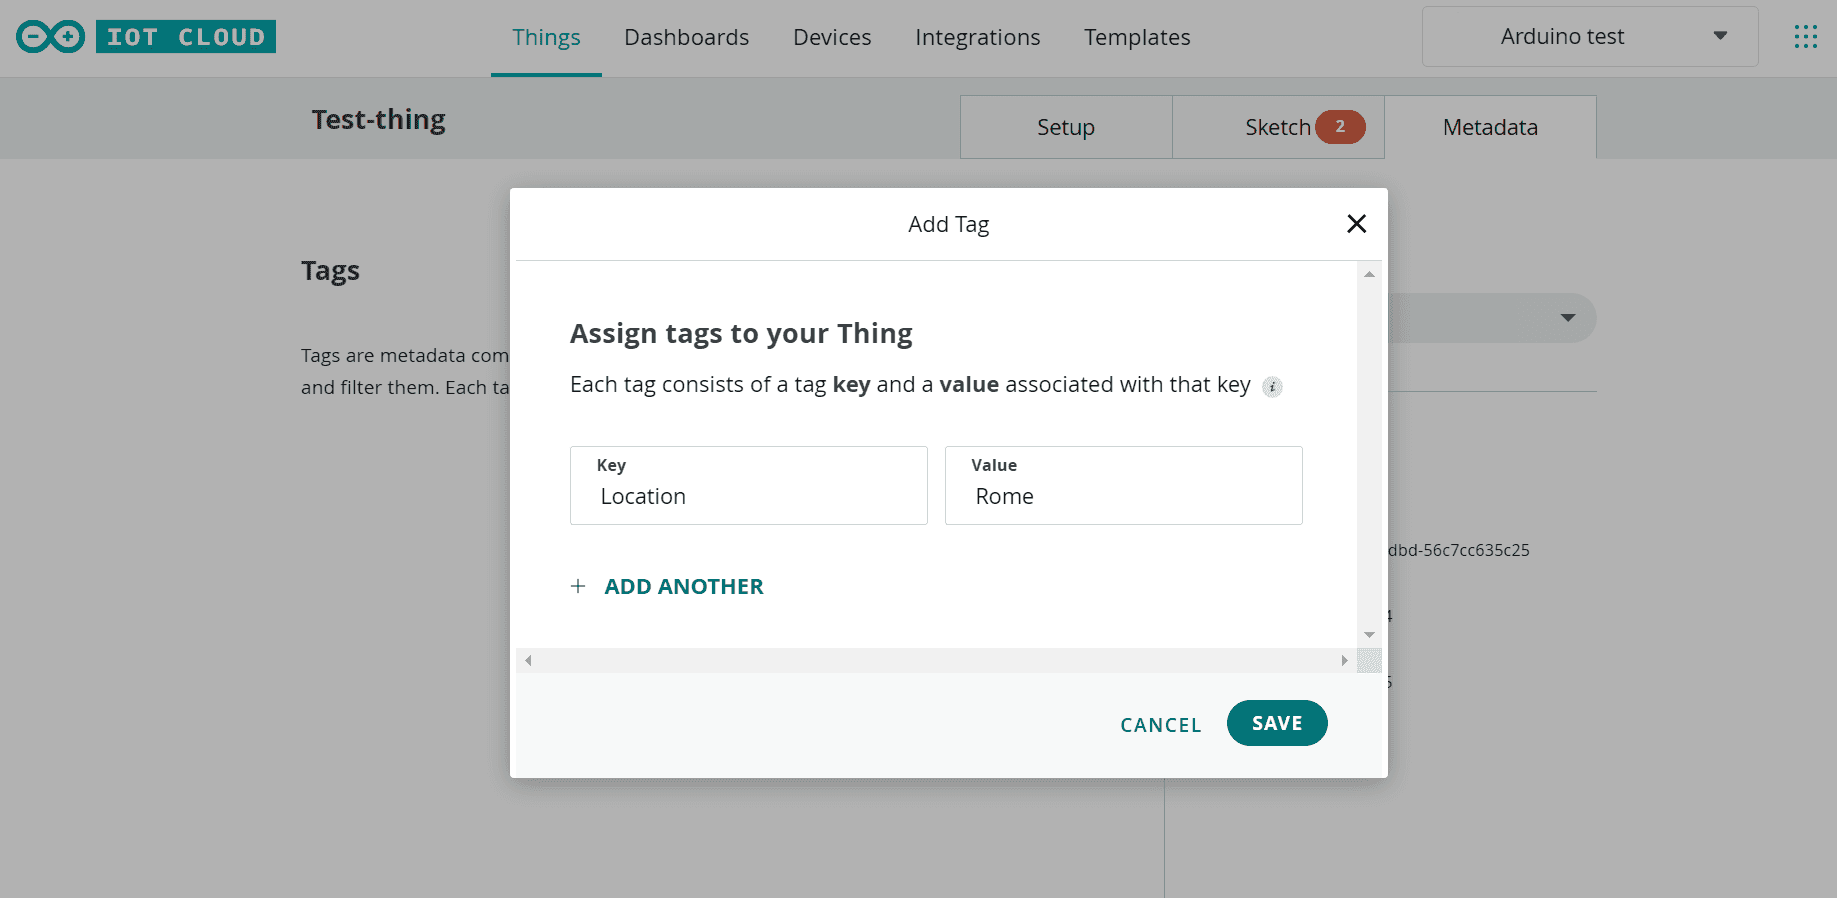Open the Templates page
This screenshot has width=1837, height=898.
1137,38
